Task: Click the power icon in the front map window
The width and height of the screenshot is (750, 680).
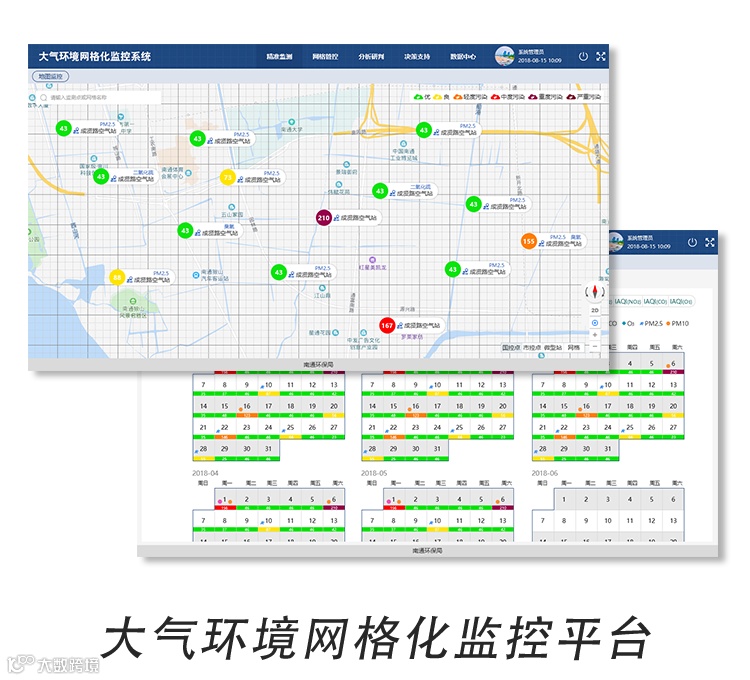Action: pyautogui.click(x=583, y=56)
